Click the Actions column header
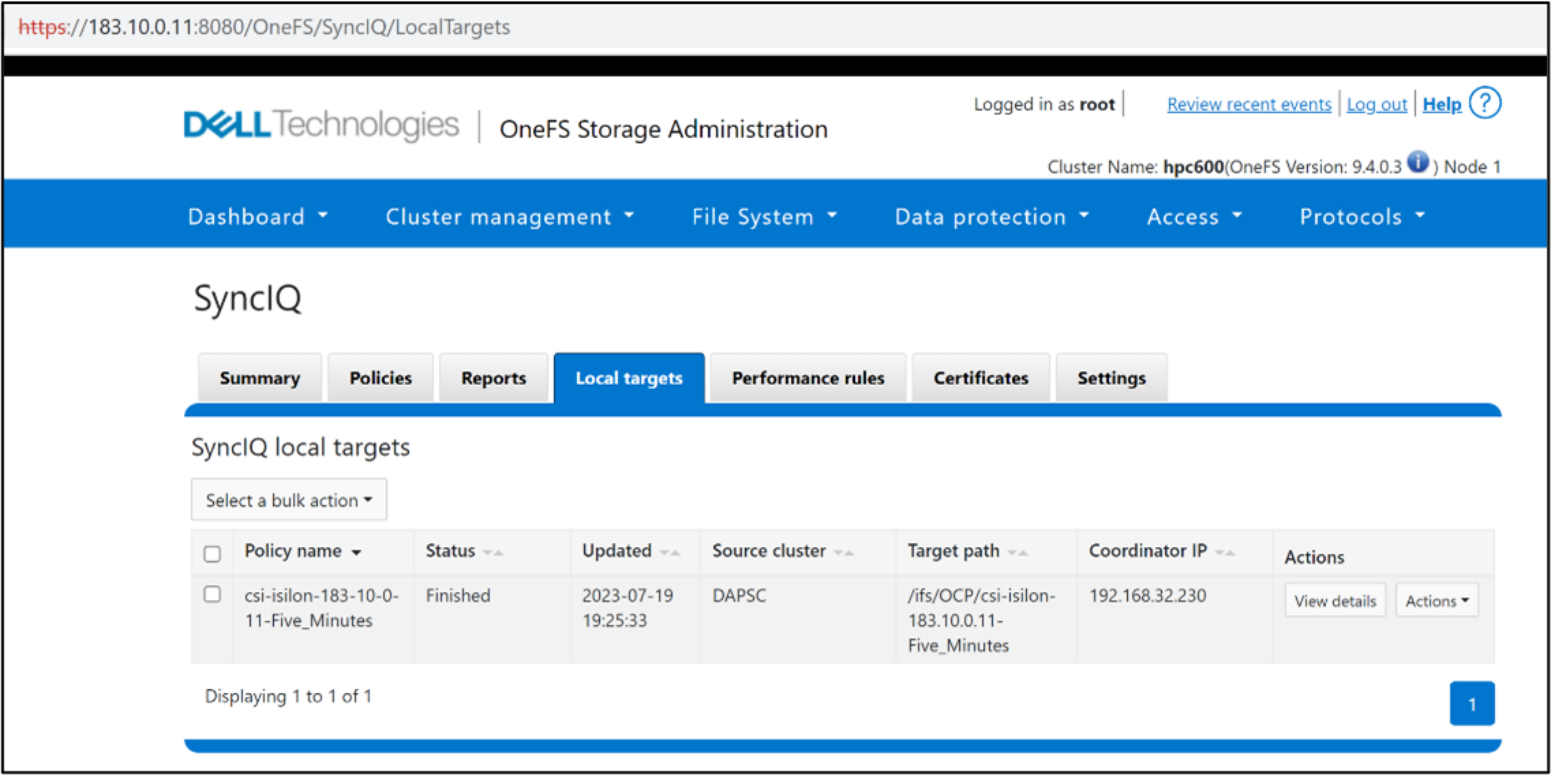Image resolution: width=1551 pixels, height=775 pixels. point(1314,557)
